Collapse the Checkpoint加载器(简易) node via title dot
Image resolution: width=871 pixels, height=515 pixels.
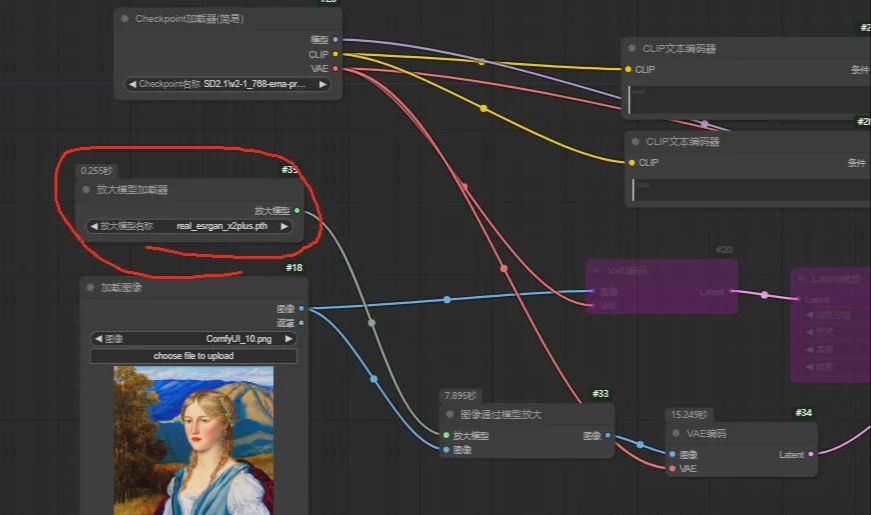coord(125,18)
